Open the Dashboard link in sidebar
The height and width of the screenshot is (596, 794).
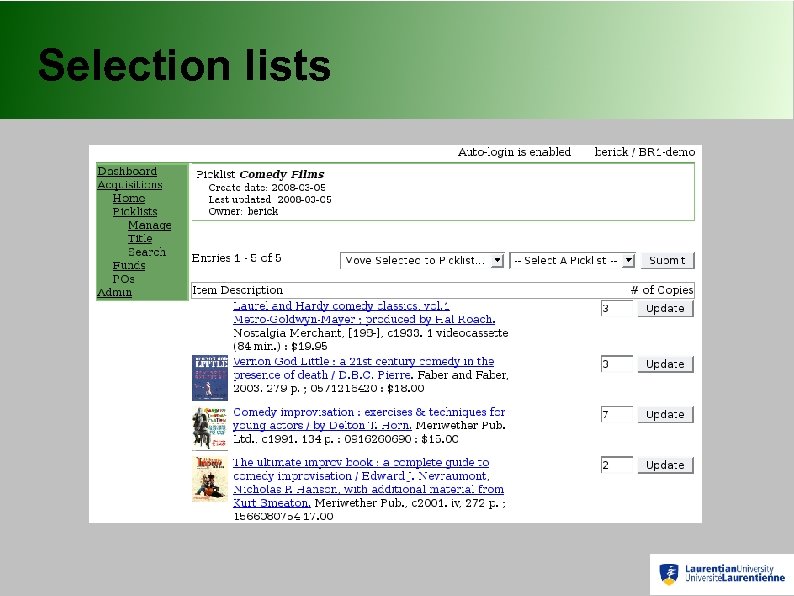tap(127, 171)
